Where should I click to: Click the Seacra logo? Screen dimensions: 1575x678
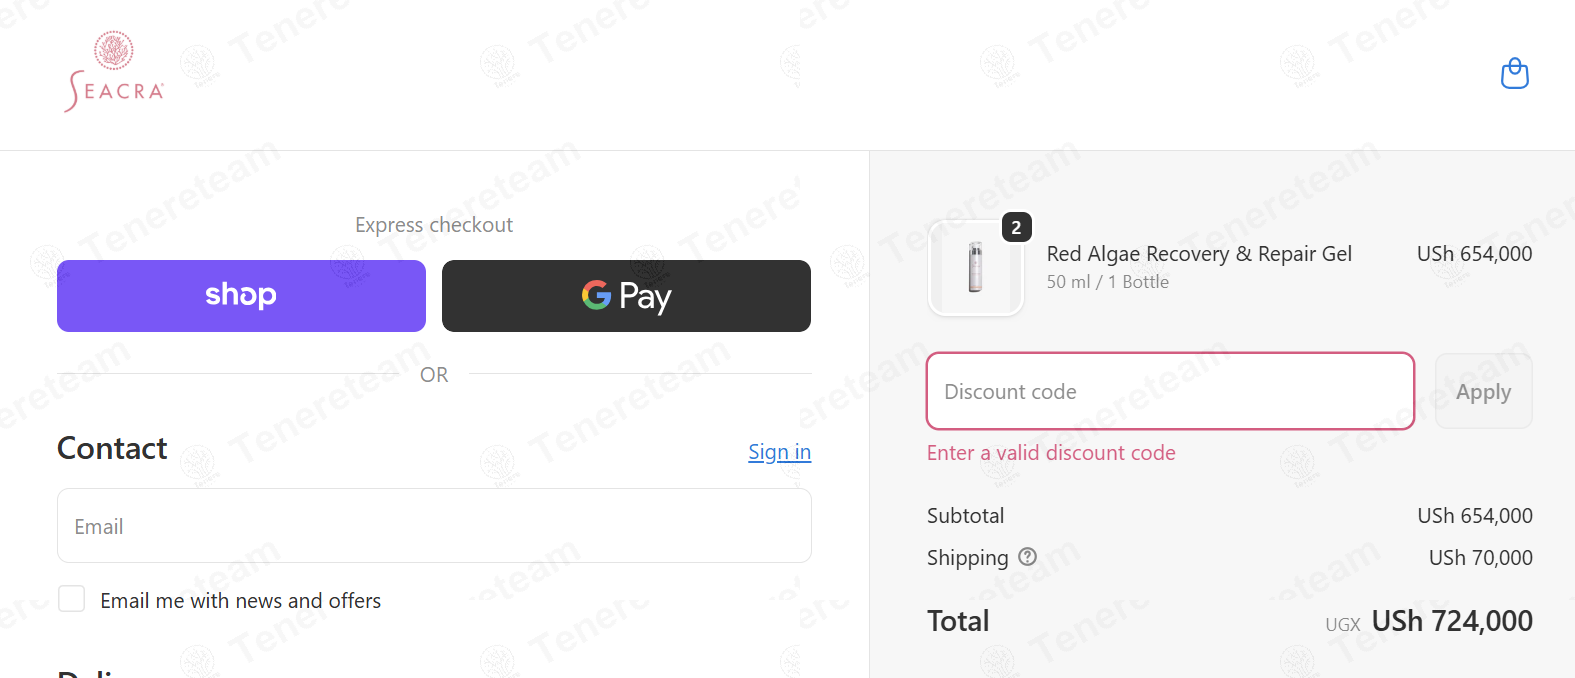[x=114, y=72]
